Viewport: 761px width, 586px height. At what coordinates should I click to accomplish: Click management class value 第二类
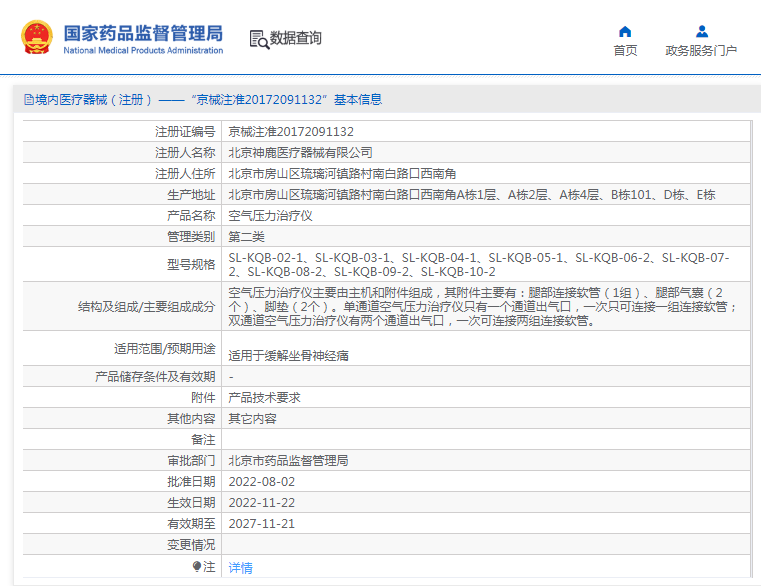click(x=247, y=236)
